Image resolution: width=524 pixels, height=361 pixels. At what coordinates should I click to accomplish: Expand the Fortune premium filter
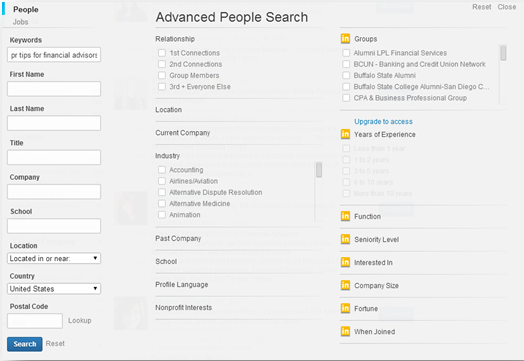tap(366, 309)
